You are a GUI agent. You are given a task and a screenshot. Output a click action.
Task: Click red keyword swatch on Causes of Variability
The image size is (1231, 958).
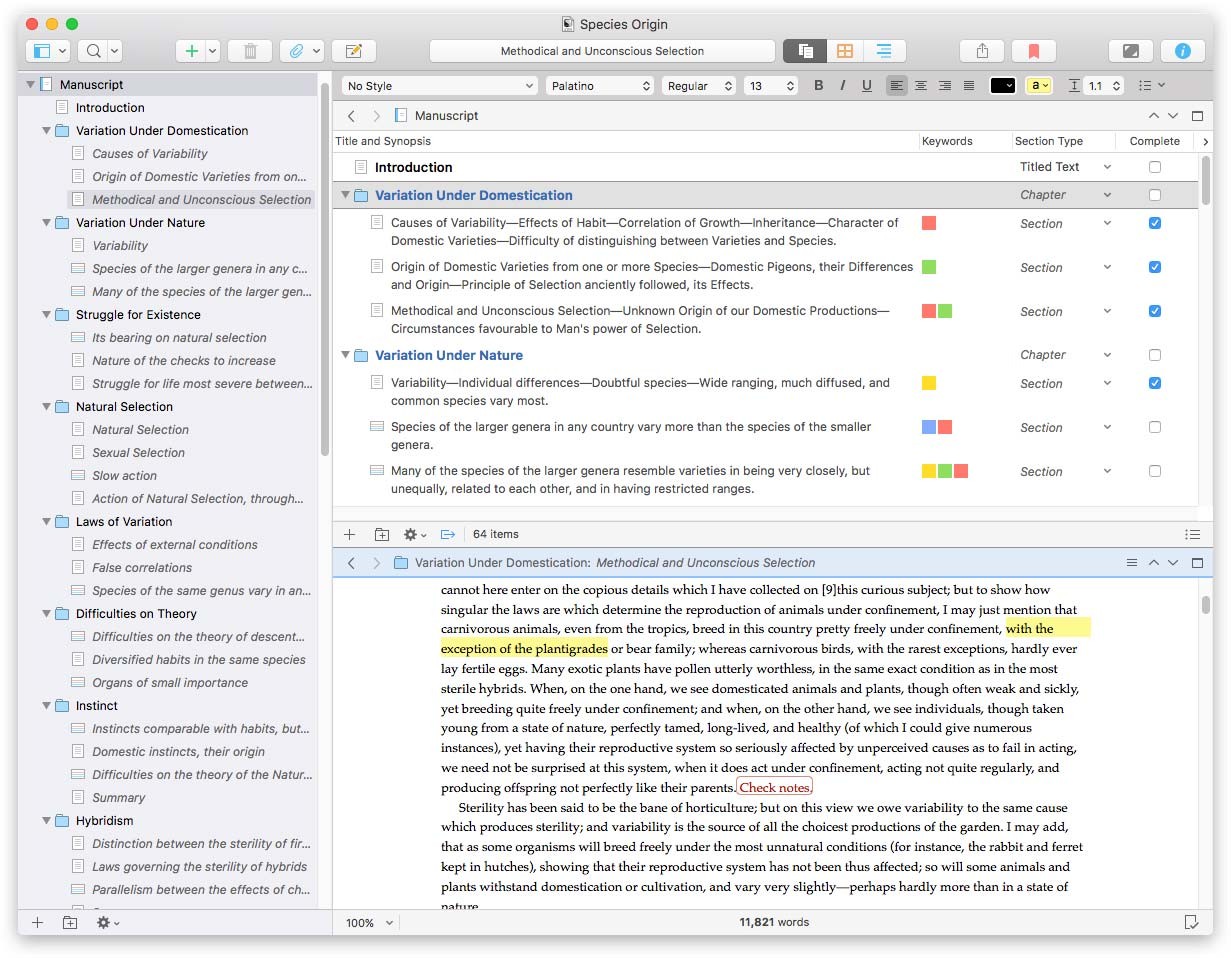[929, 223]
